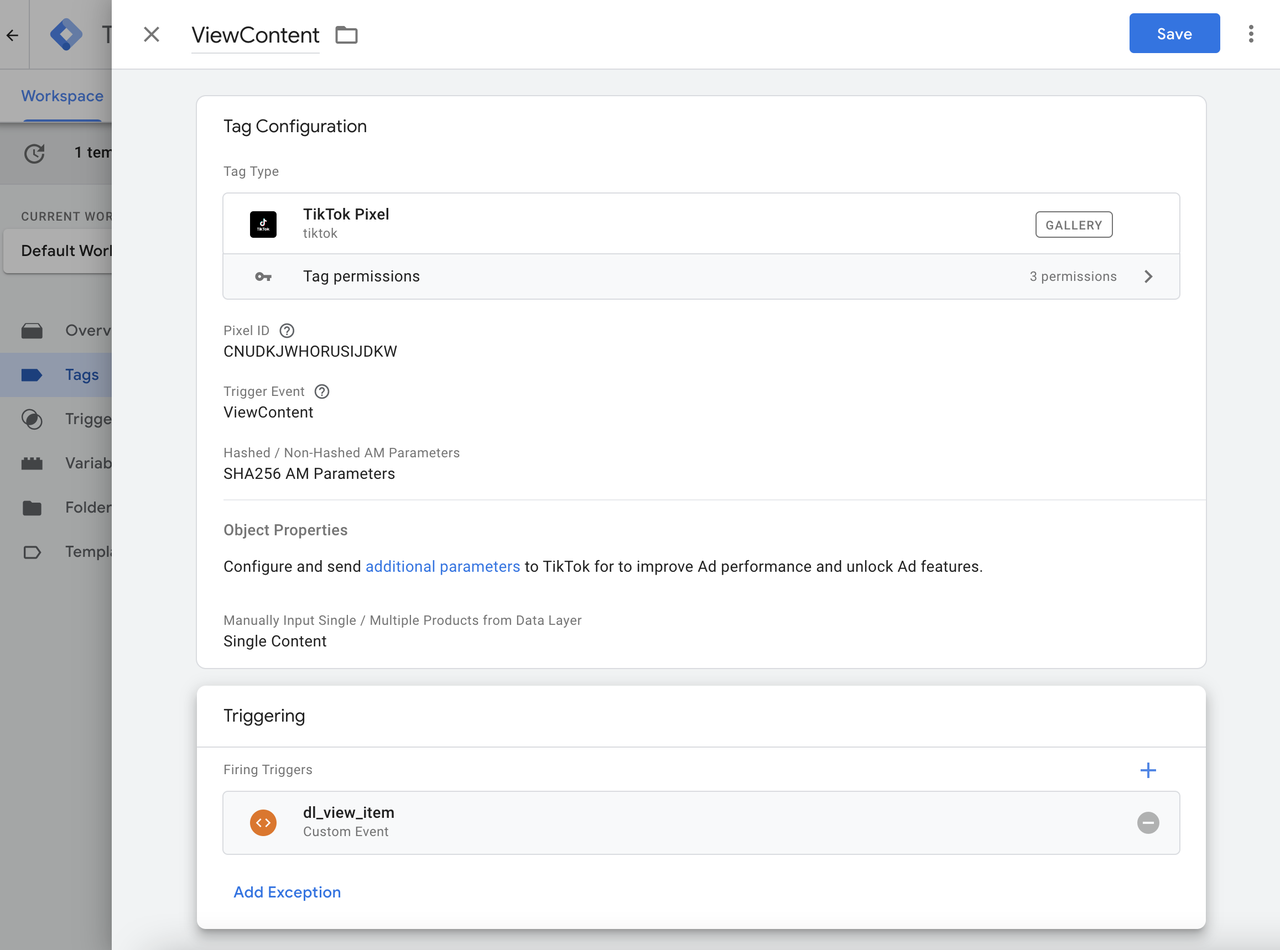
Task: Click the Triggering section heading
Action: [264, 716]
